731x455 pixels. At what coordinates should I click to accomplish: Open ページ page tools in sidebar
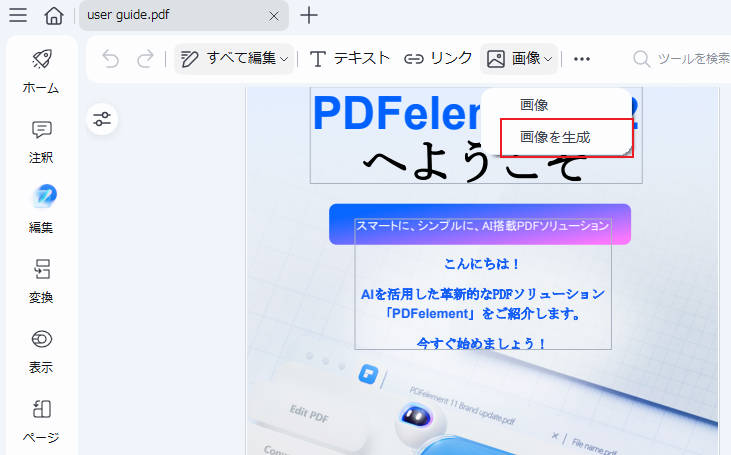[41, 421]
